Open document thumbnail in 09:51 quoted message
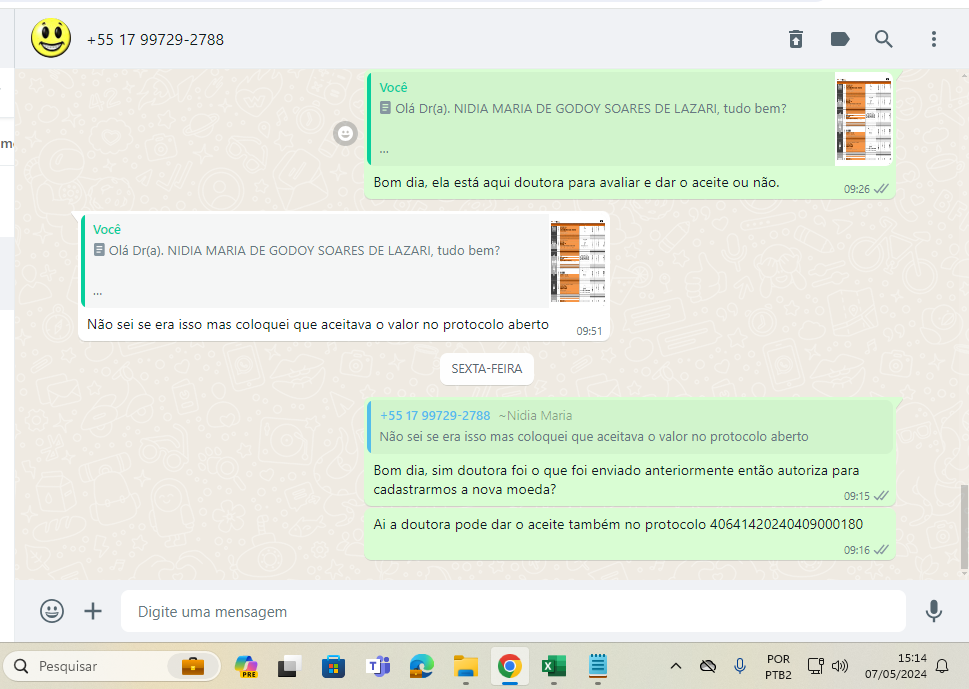 578,261
